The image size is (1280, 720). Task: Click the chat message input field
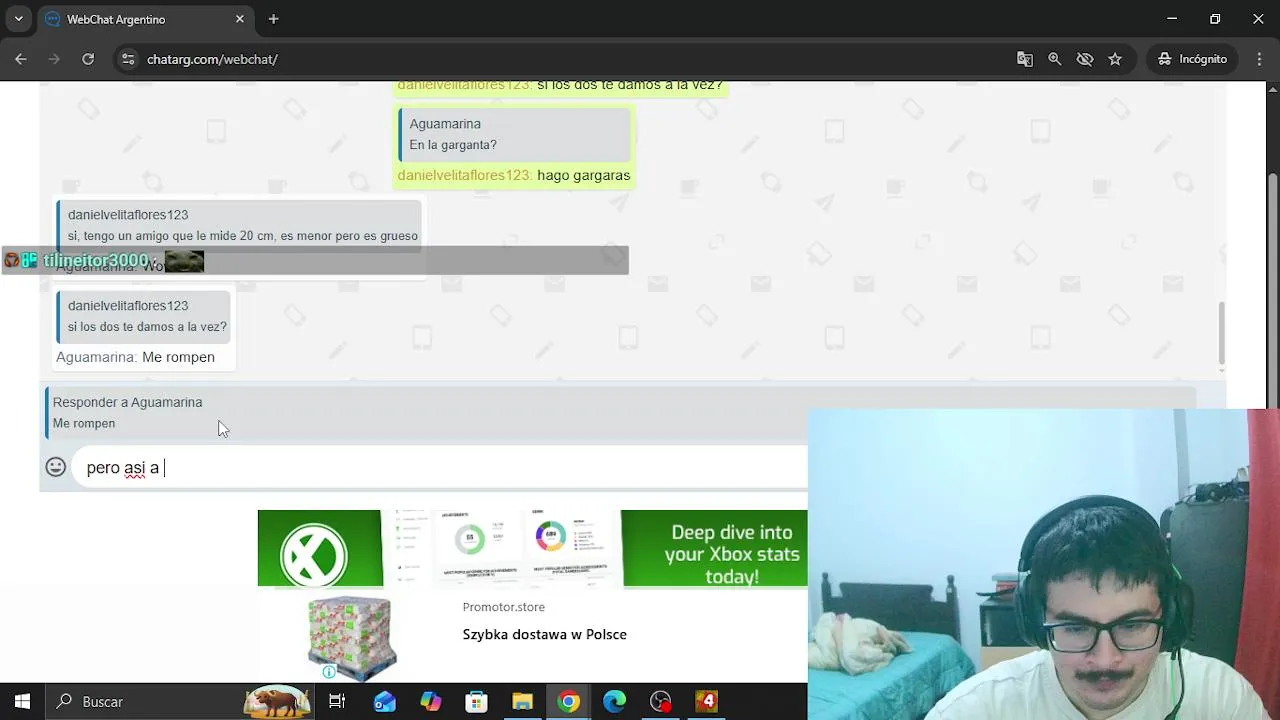[x=440, y=467]
